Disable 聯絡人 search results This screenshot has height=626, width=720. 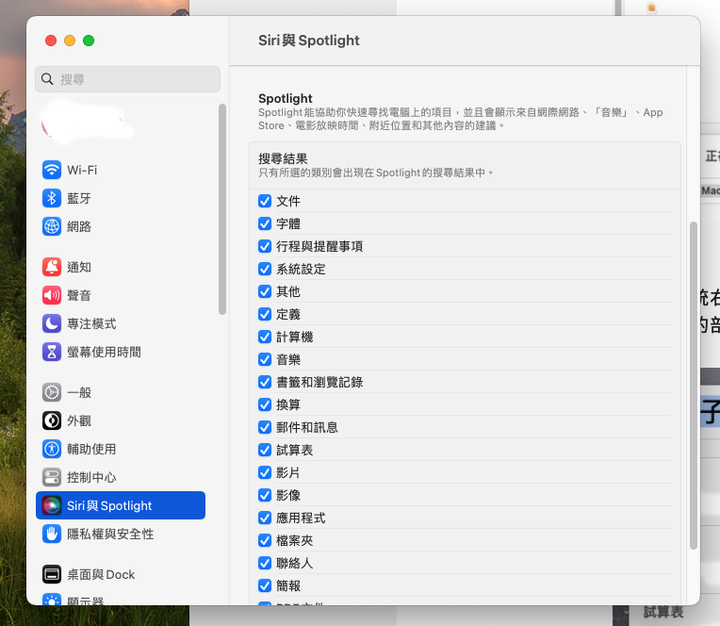(264, 563)
